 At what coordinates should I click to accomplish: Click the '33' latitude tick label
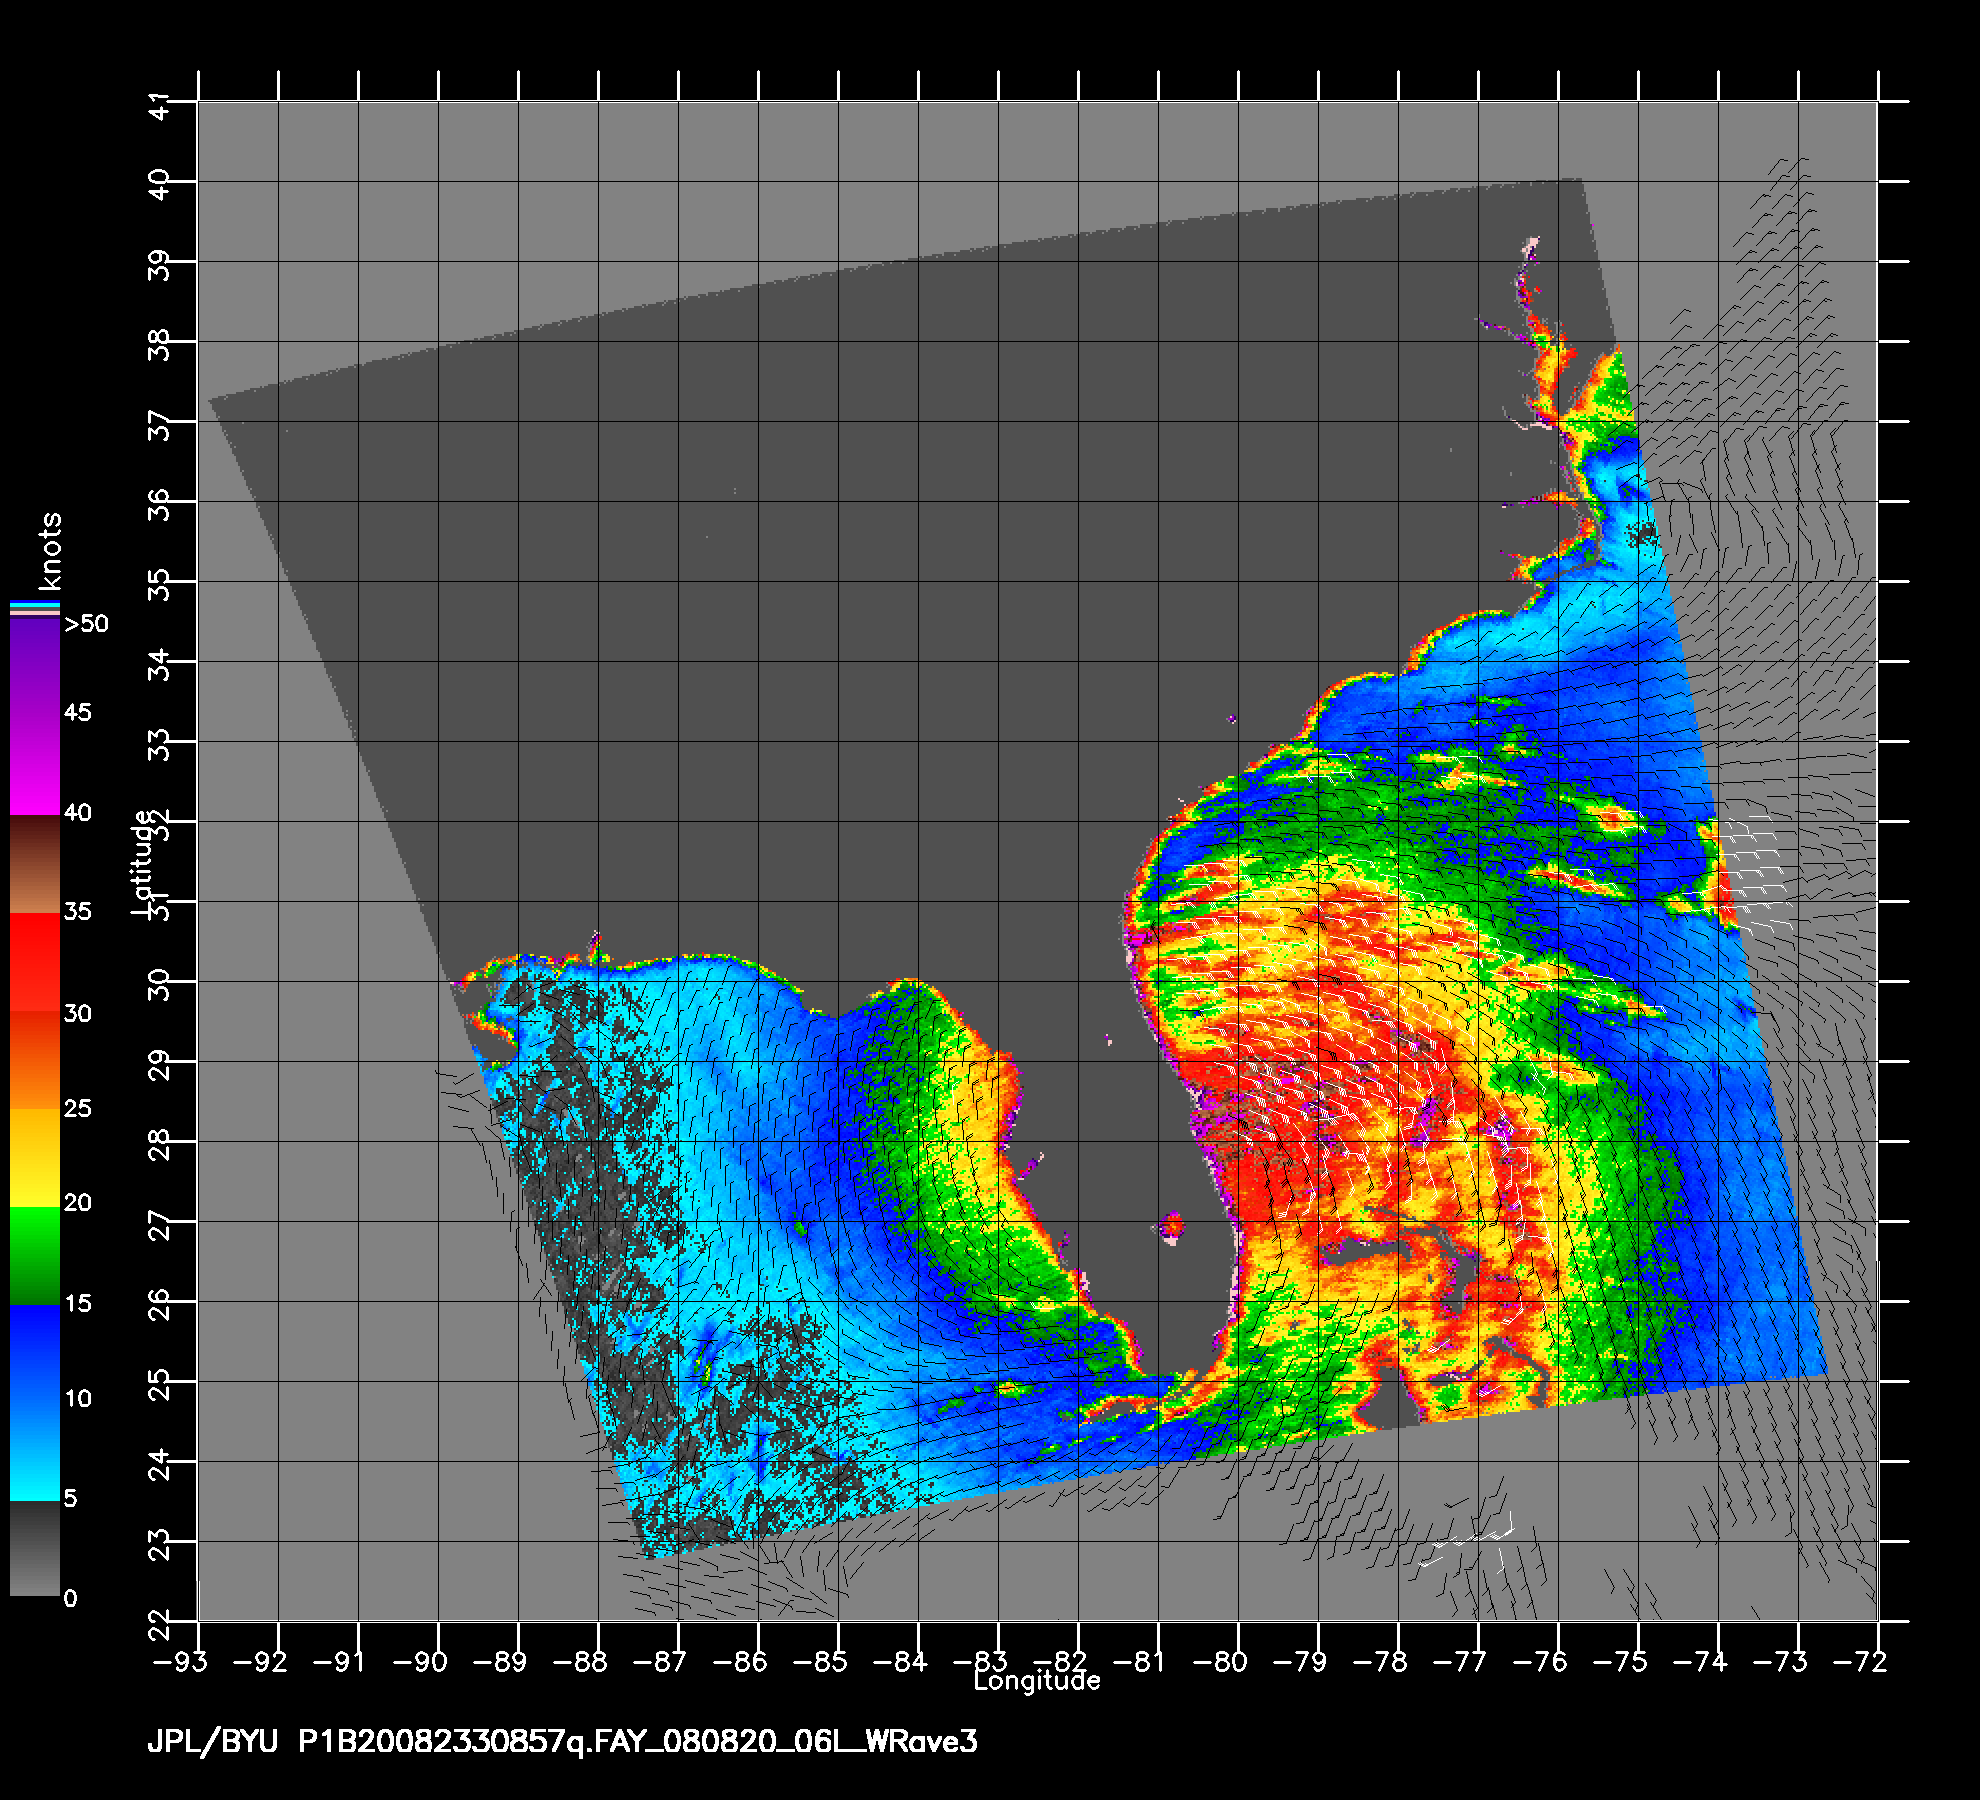(x=160, y=746)
